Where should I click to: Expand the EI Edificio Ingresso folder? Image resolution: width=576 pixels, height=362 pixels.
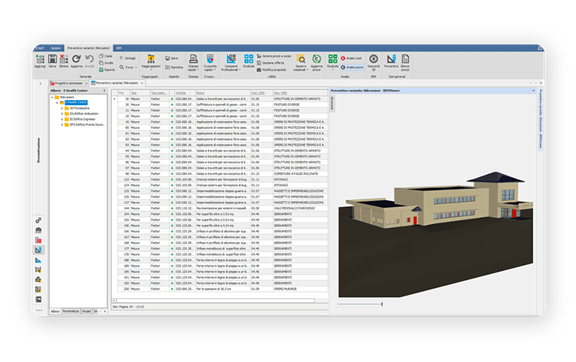pyautogui.click(x=62, y=119)
